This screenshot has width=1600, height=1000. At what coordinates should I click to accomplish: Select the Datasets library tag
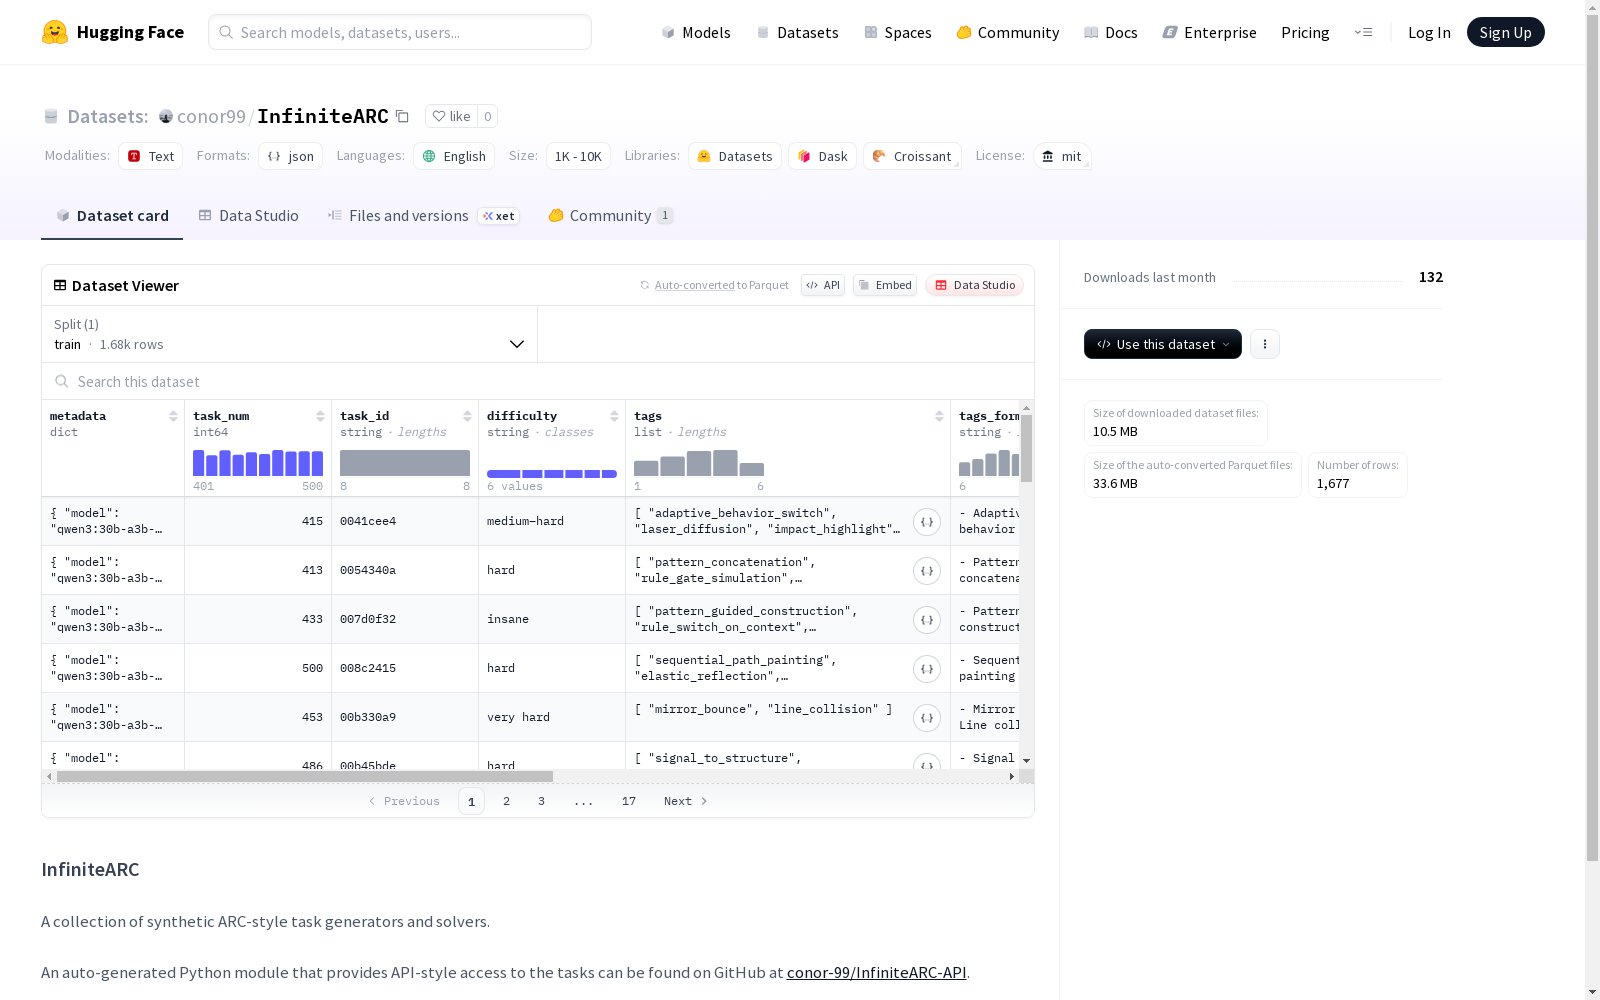pos(735,156)
